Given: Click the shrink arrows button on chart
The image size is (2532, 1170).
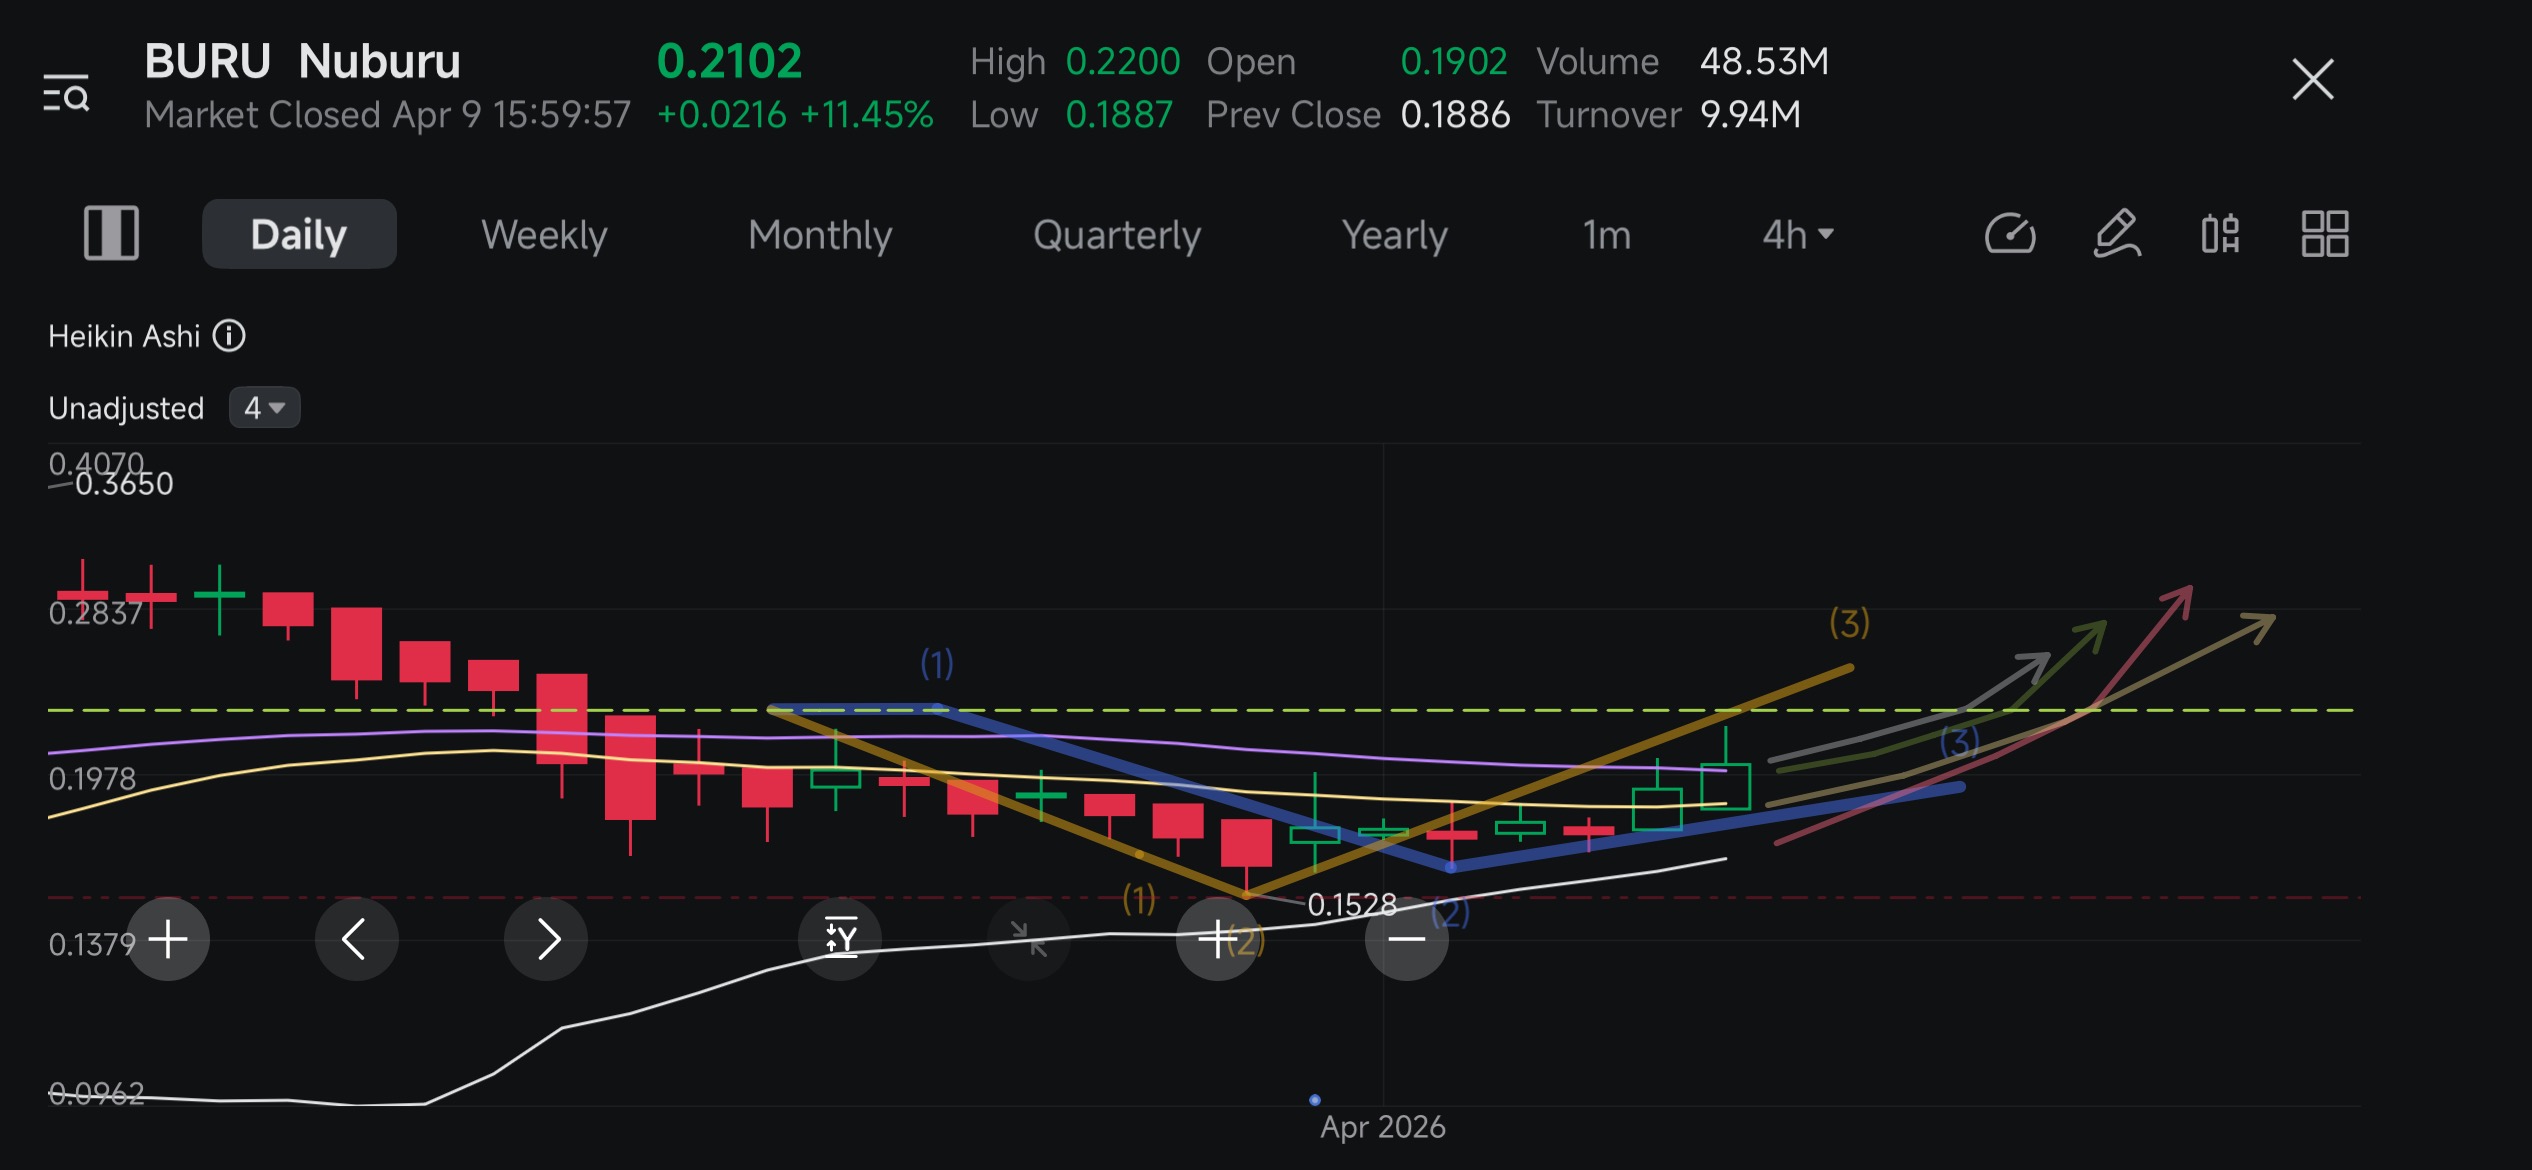Looking at the screenshot, I should (x=1029, y=939).
